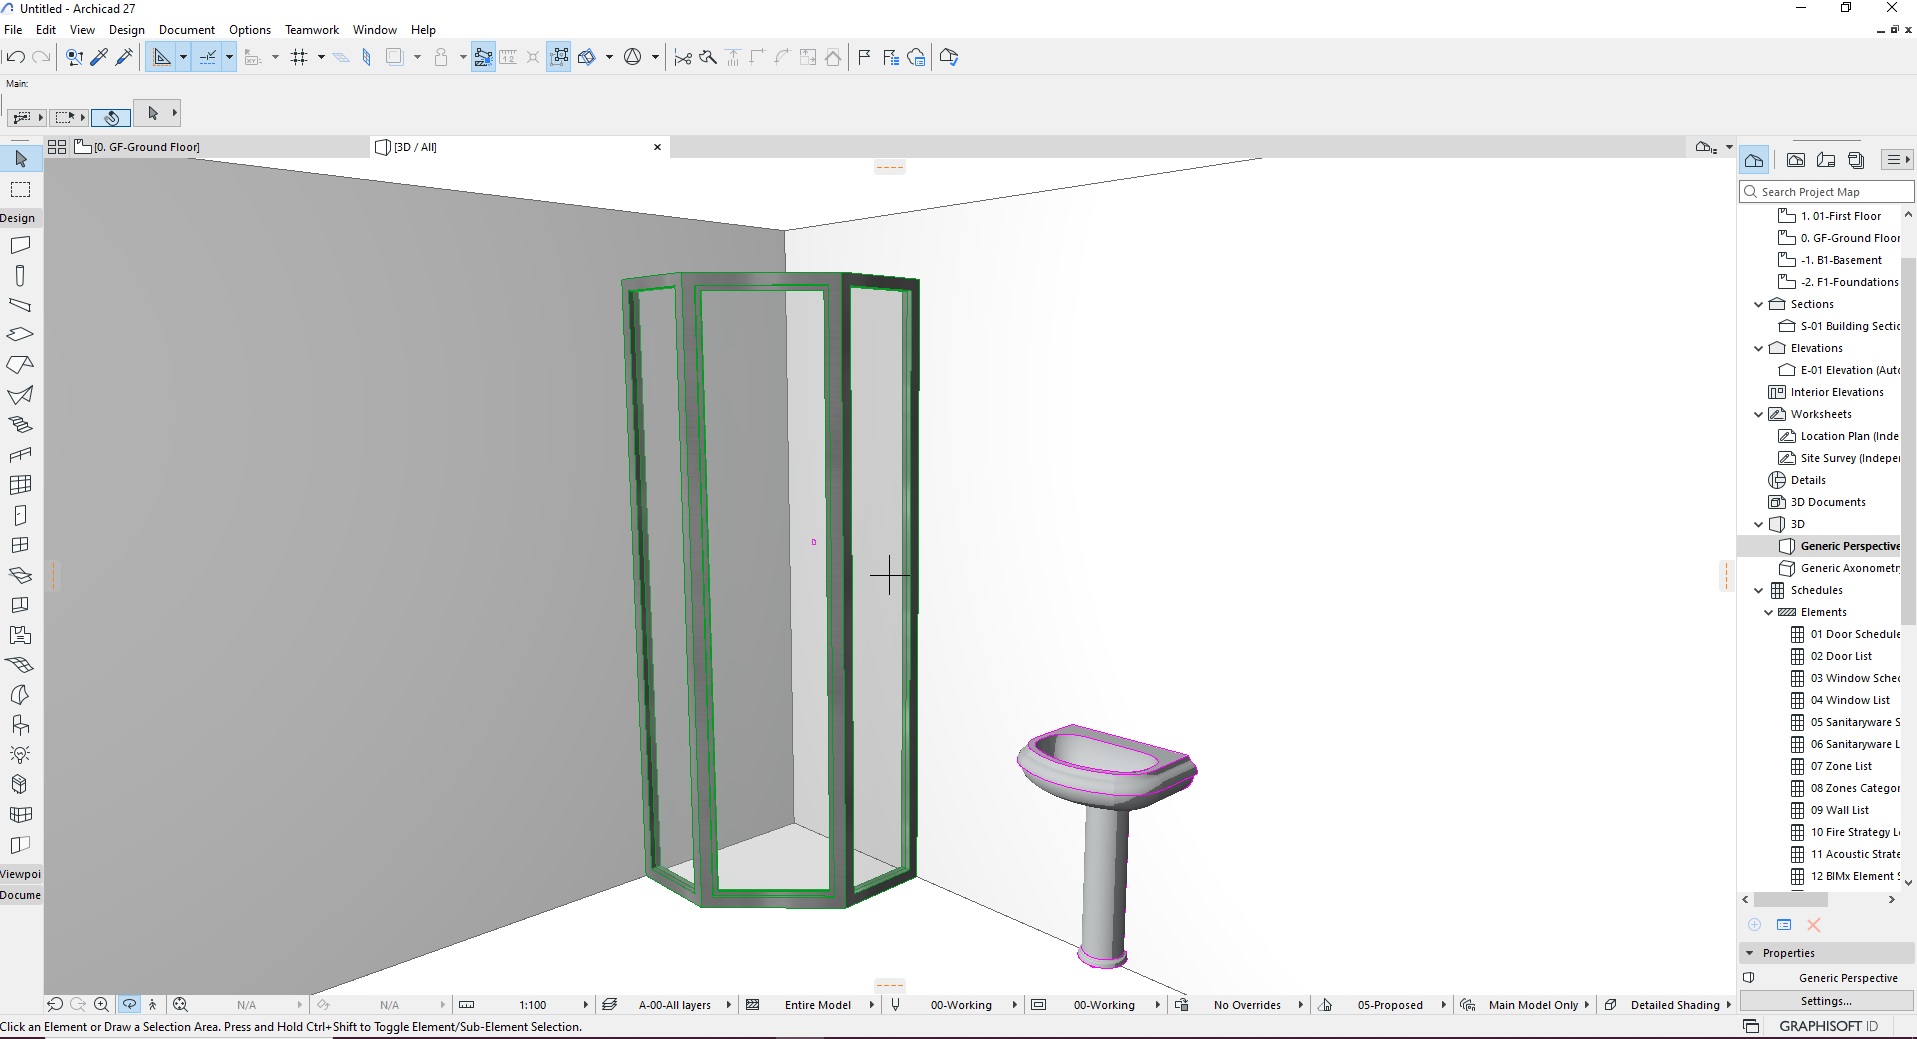Choose the Wall tool in Design toolbox

point(20,245)
